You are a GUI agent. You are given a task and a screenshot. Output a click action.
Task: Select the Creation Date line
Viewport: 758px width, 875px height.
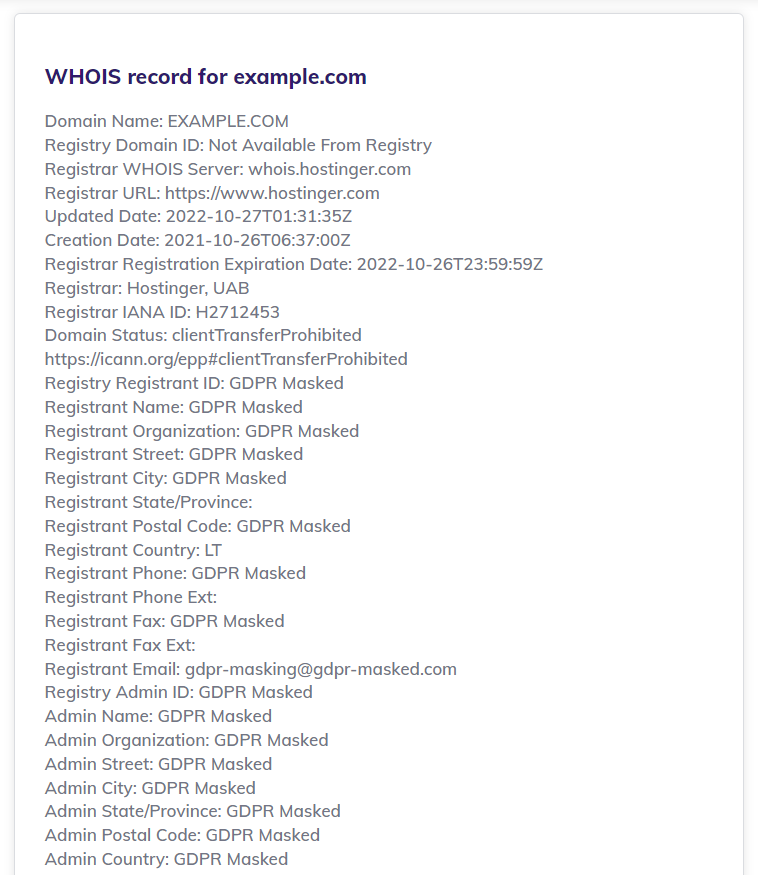(x=197, y=241)
